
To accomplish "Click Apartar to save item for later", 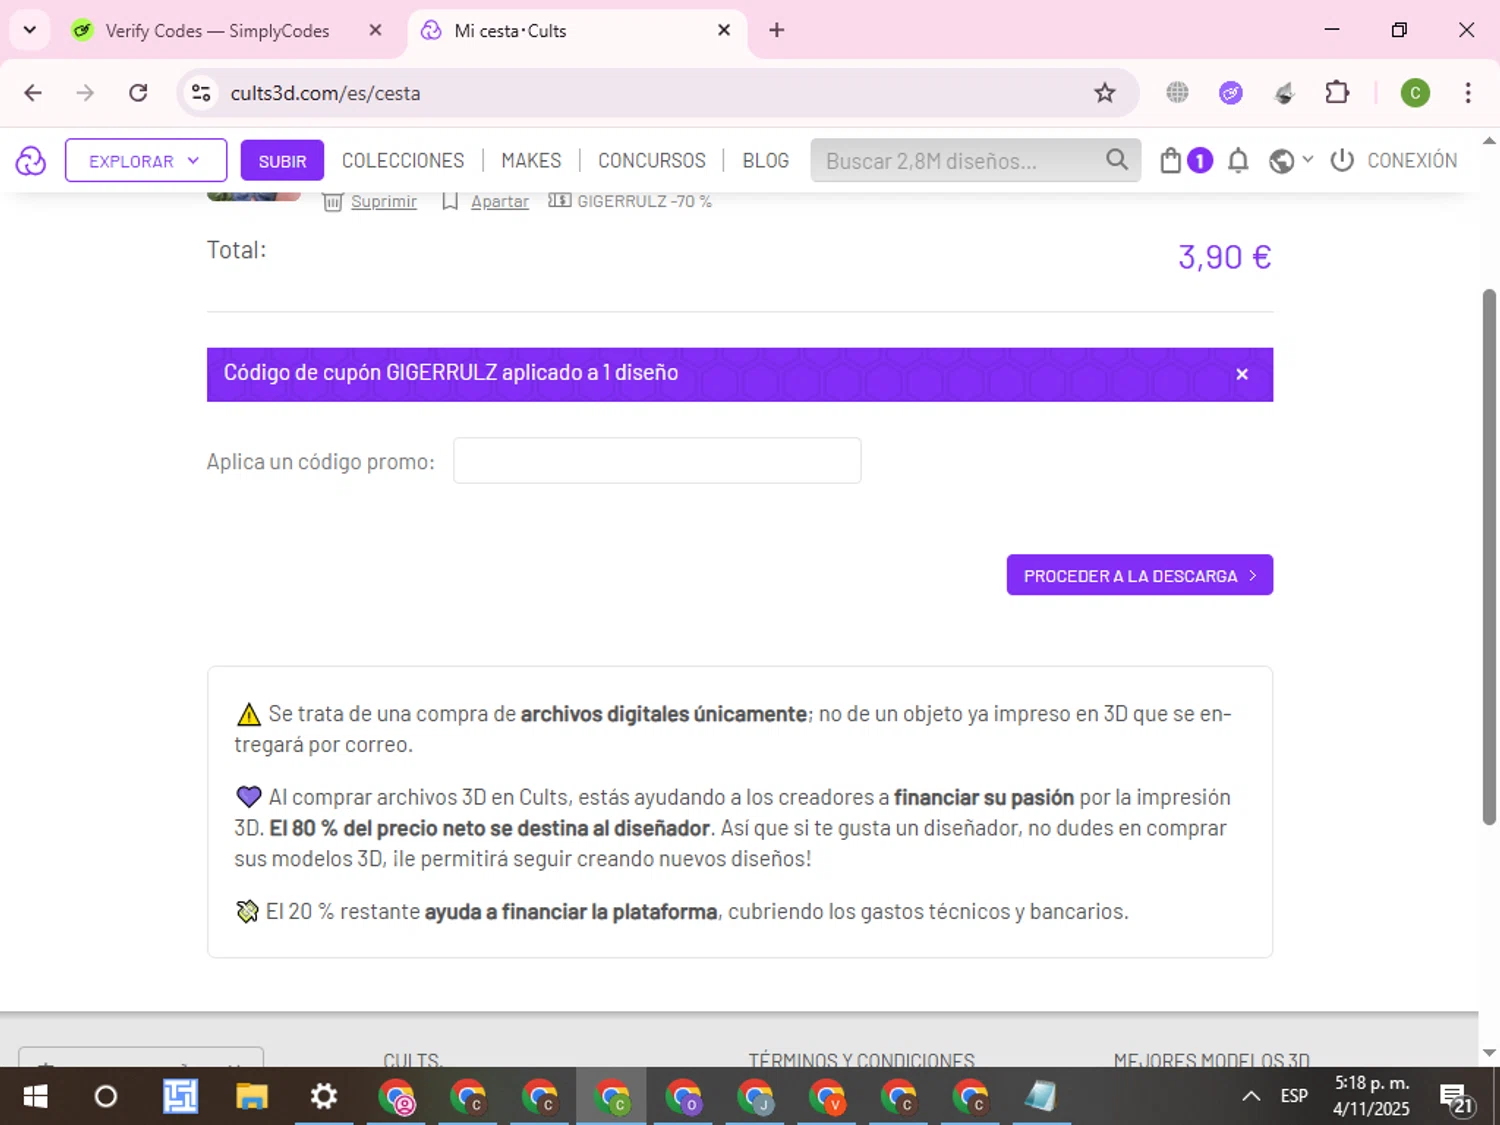I will [x=500, y=201].
